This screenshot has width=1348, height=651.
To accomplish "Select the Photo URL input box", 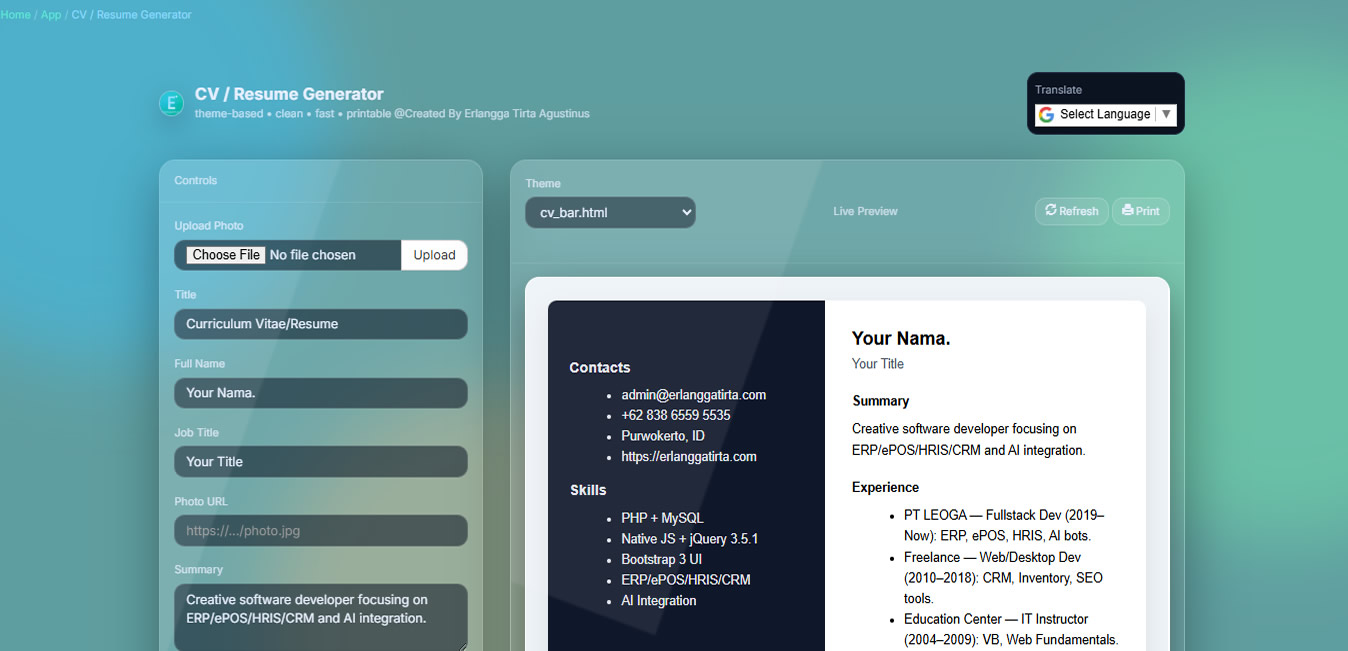I will 320,530.
